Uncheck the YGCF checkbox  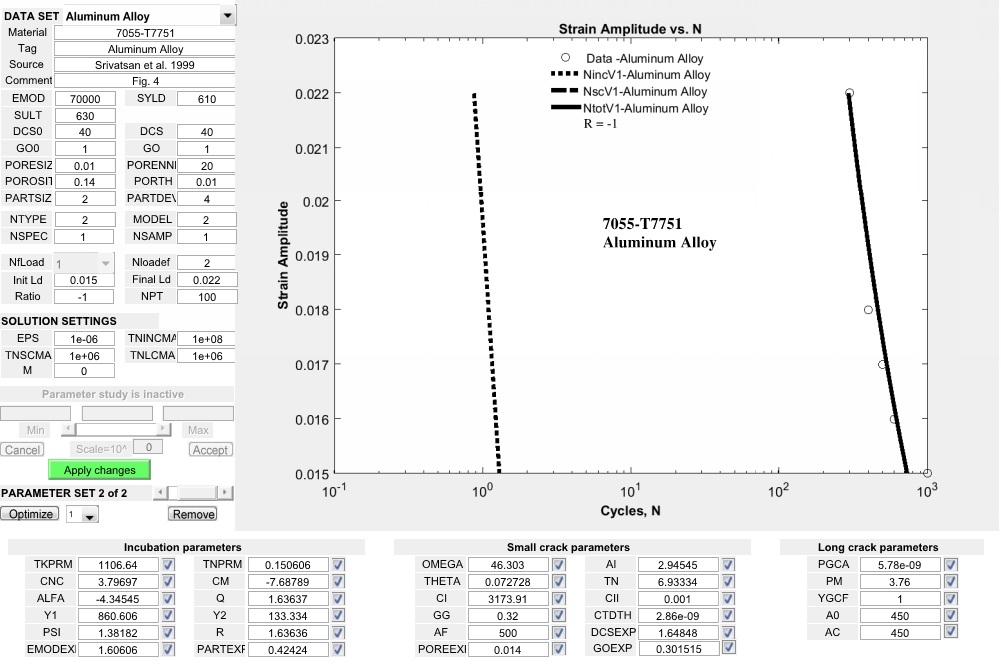point(951,599)
